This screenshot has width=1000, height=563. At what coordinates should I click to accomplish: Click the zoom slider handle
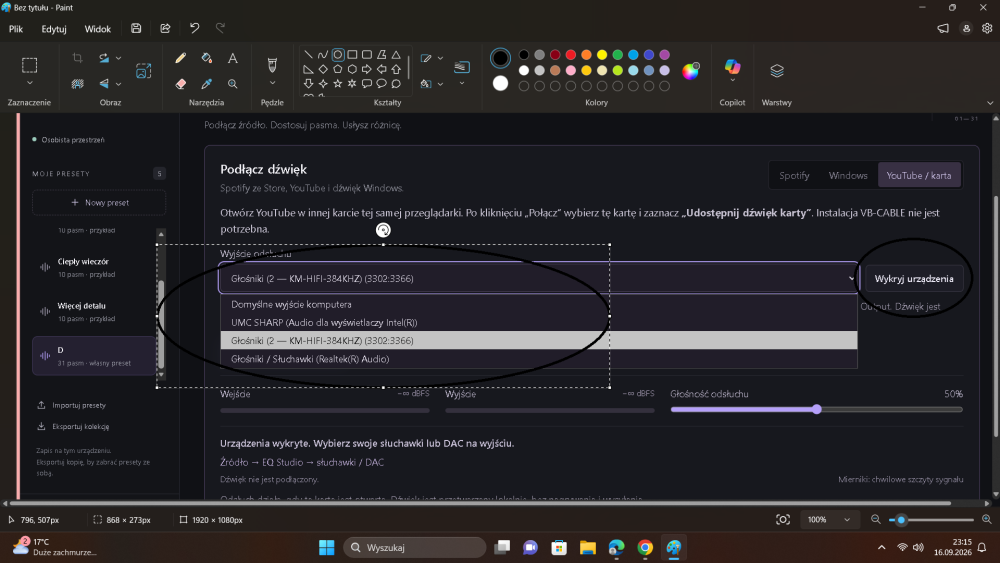click(x=901, y=520)
